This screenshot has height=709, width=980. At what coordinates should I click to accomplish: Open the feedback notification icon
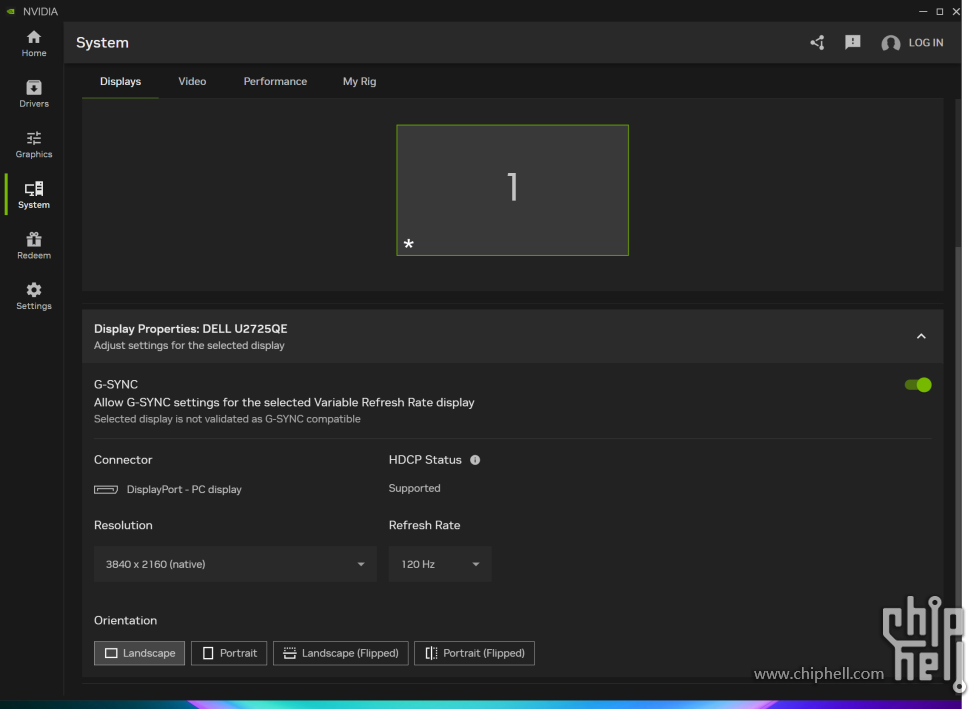(852, 43)
